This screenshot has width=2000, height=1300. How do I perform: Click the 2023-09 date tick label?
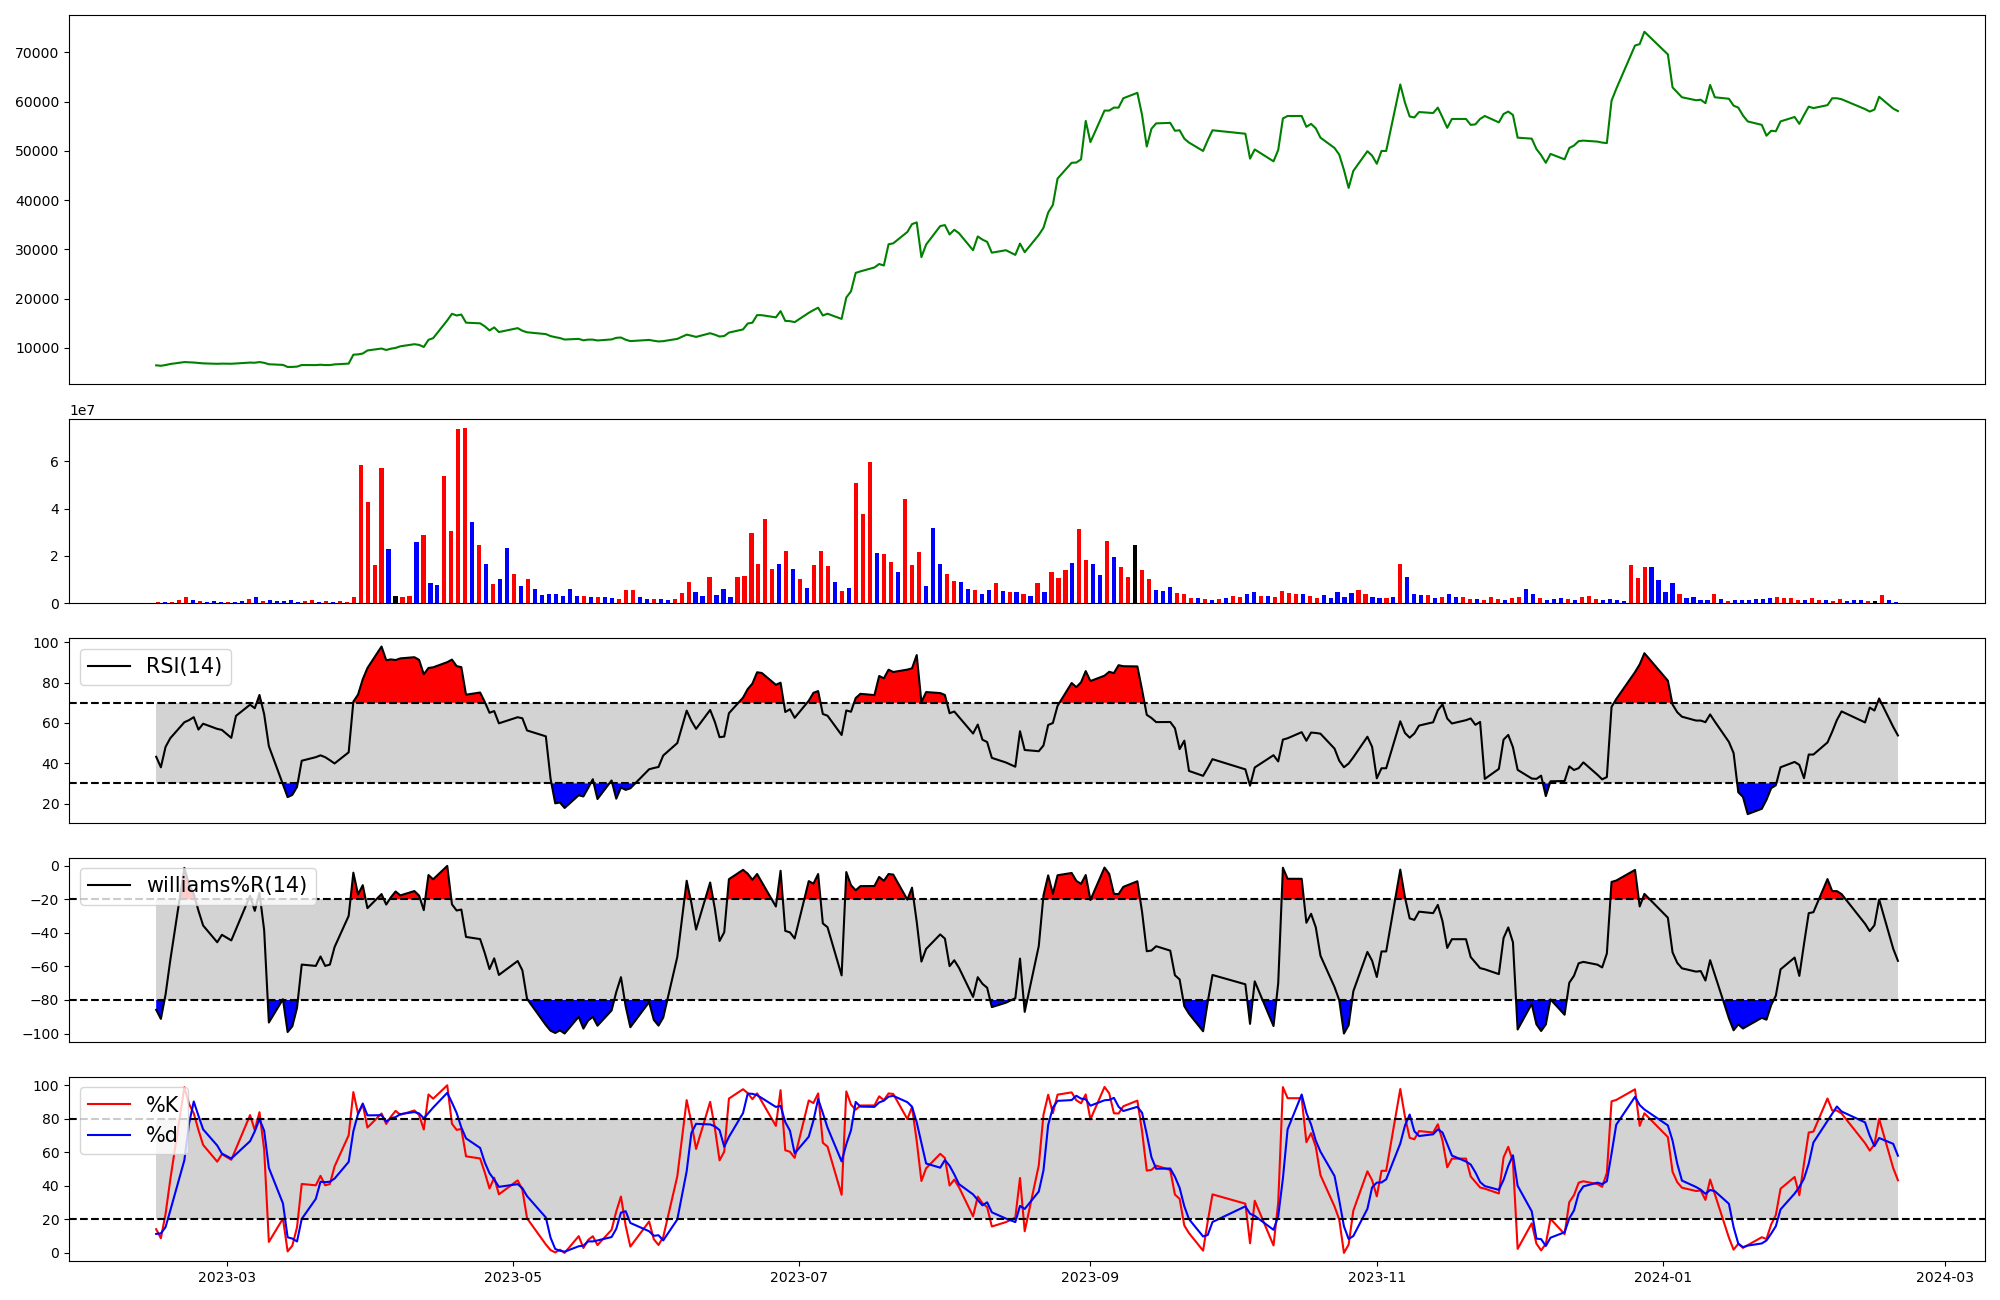1090,1277
